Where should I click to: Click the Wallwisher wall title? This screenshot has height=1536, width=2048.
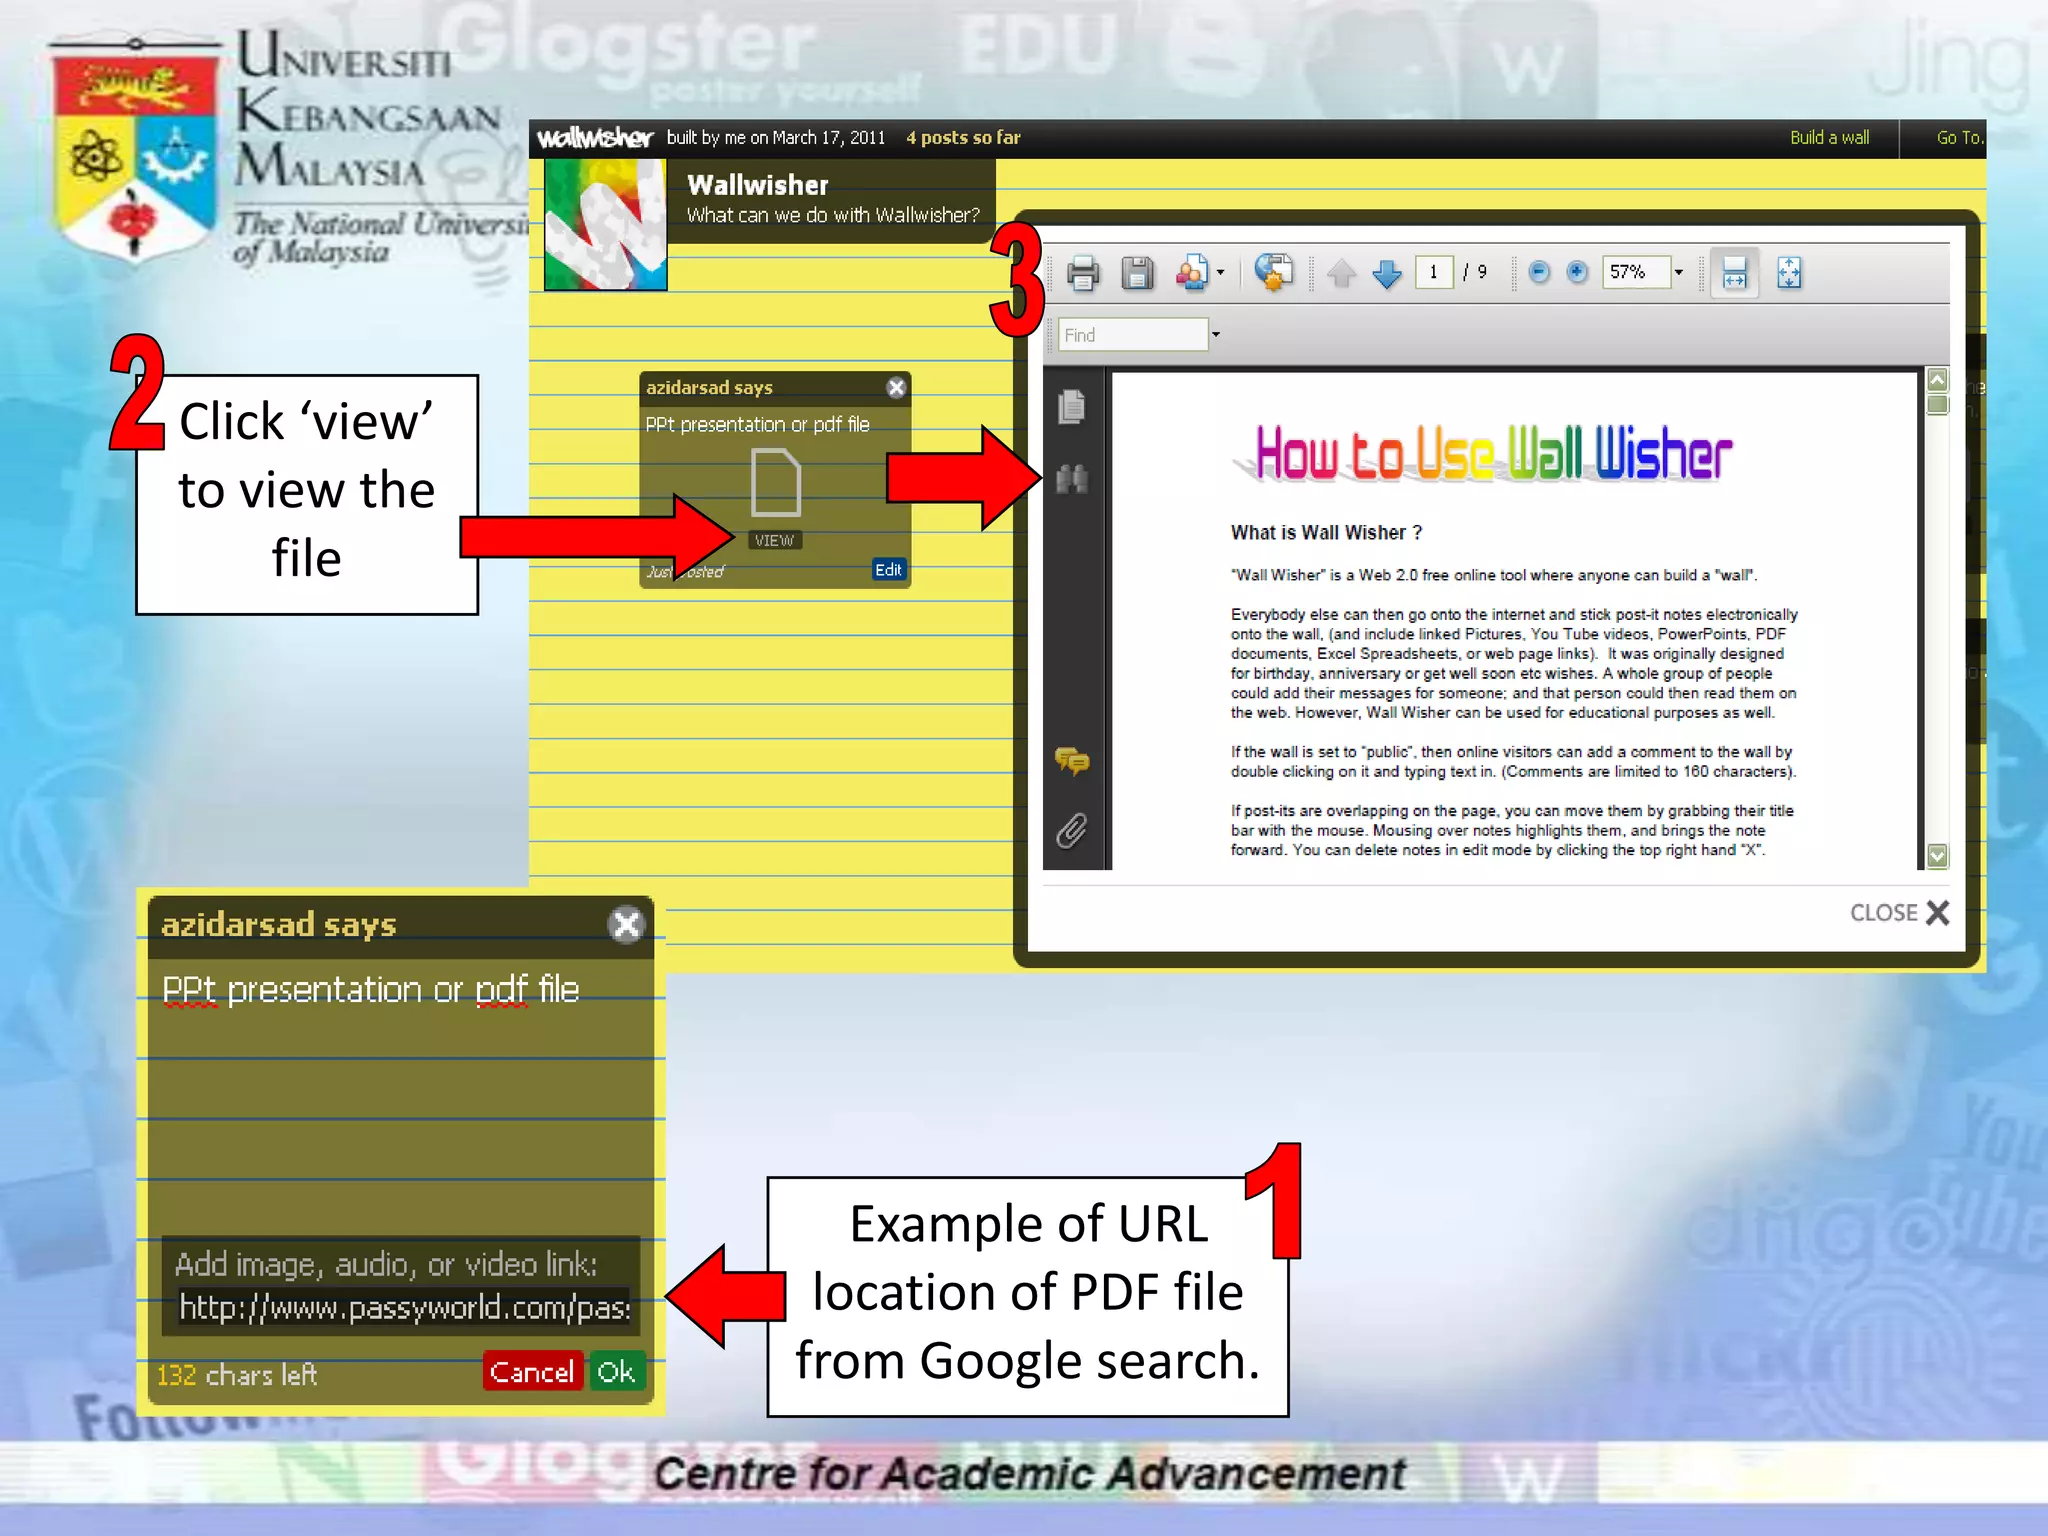tap(758, 185)
